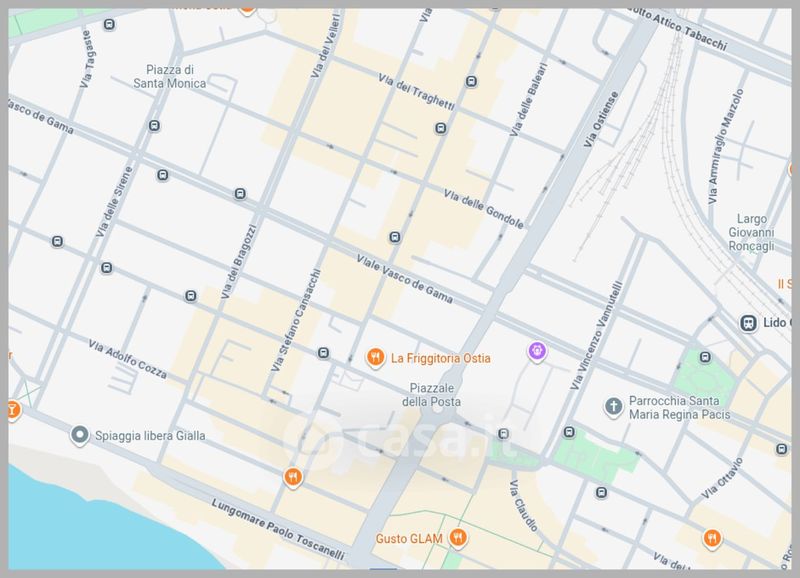Click the purple marker near Piazzale della Posta
Screen dimensions: 800x578
point(537,351)
